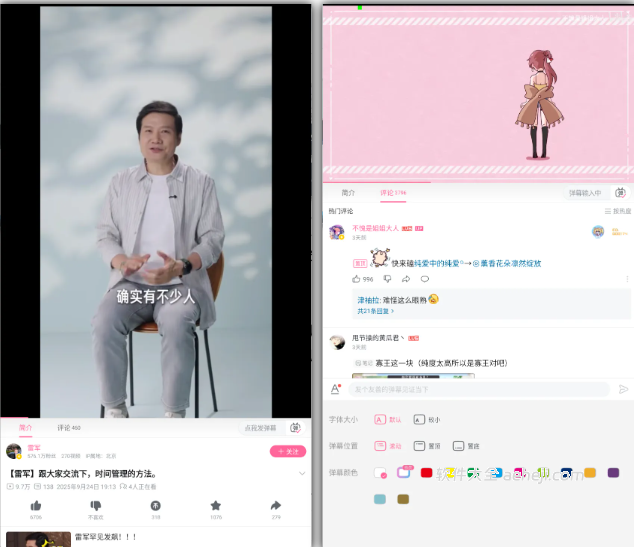Viewport: 634px width, 547px height.
Task: Choose the purple danmaku color
Action: tap(613, 472)
